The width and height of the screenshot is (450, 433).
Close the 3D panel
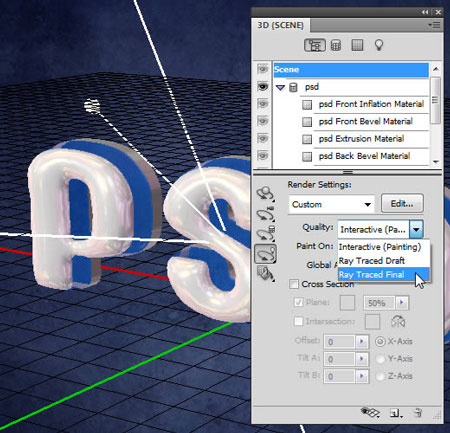coord(438,12)
